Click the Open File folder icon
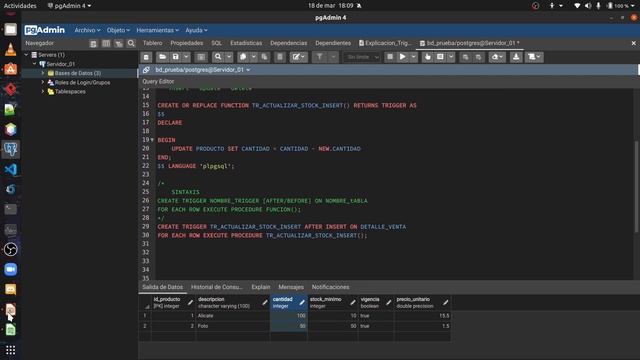640x360 pixels. coord(162,57)
